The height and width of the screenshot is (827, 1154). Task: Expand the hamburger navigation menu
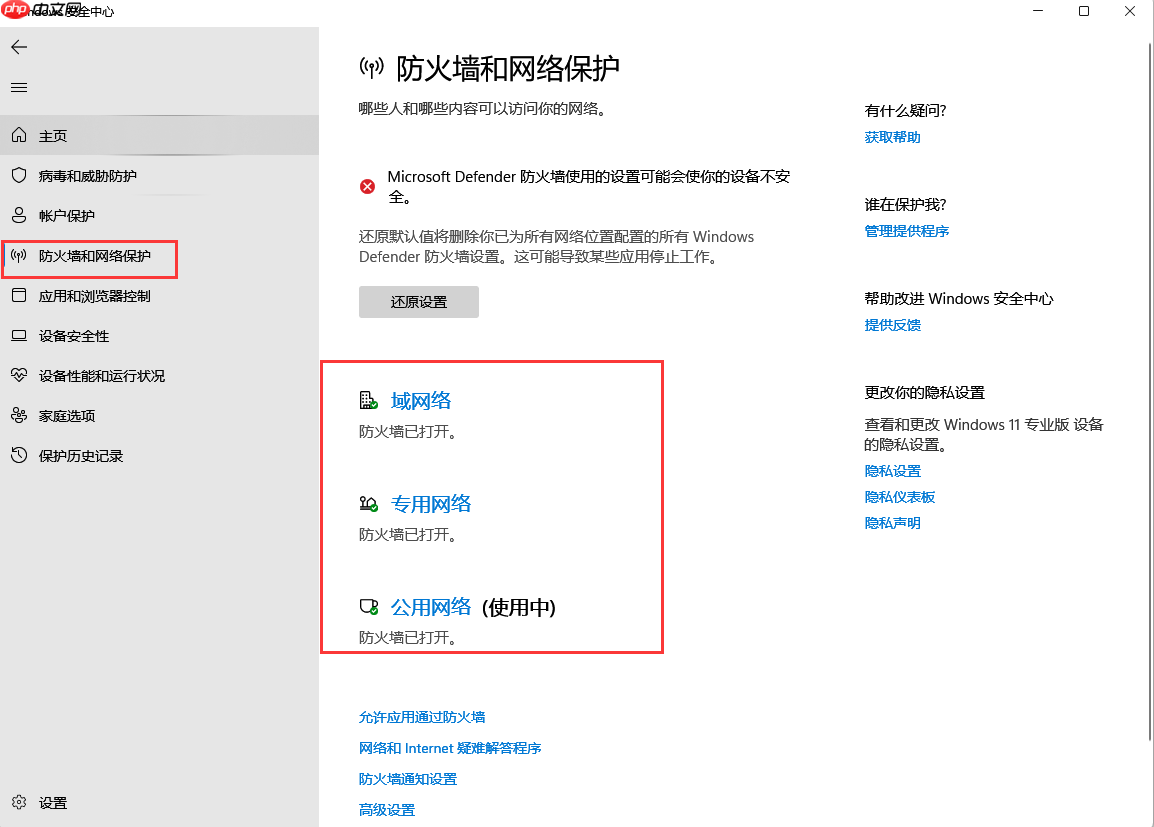coord(18,87)
